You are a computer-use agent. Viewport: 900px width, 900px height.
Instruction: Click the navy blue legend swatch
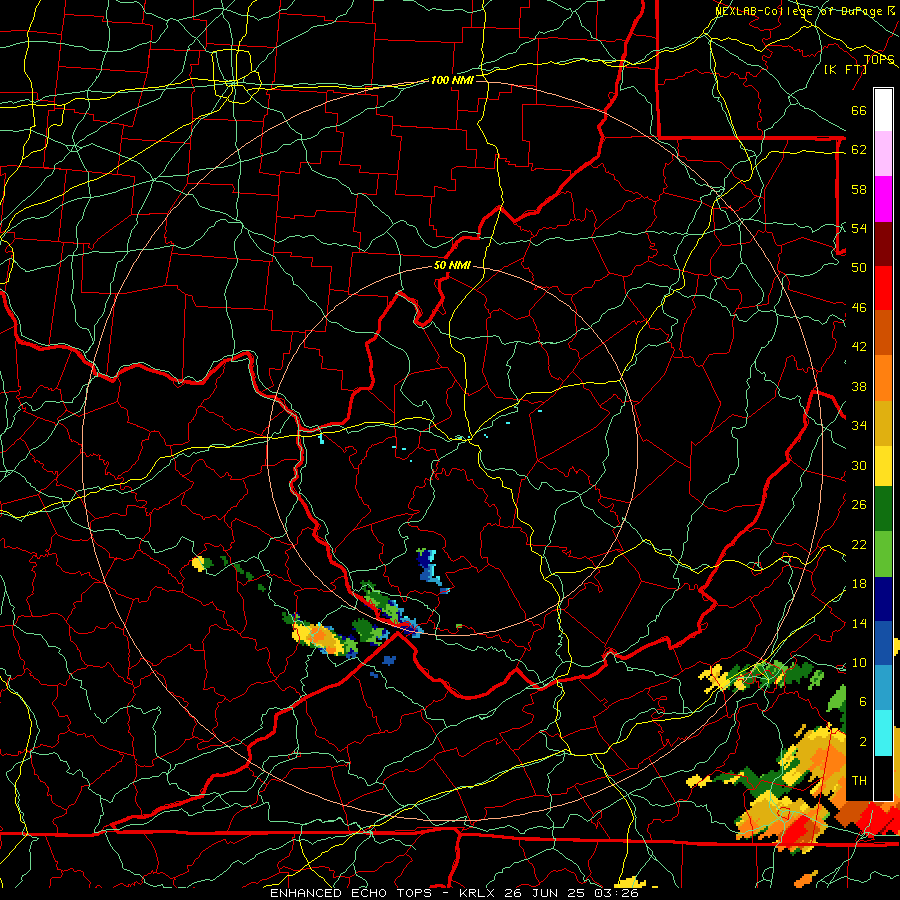coord(883,599)
